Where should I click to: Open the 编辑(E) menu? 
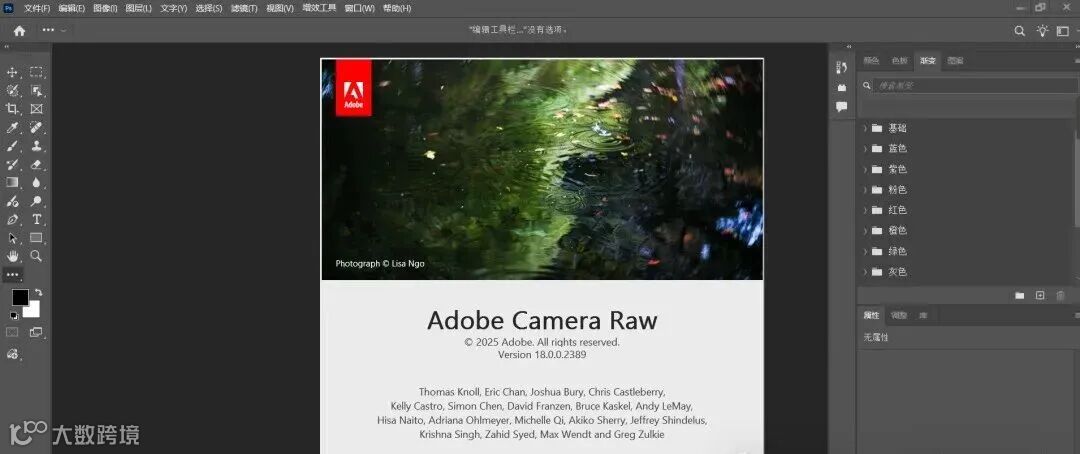[72, 8]
